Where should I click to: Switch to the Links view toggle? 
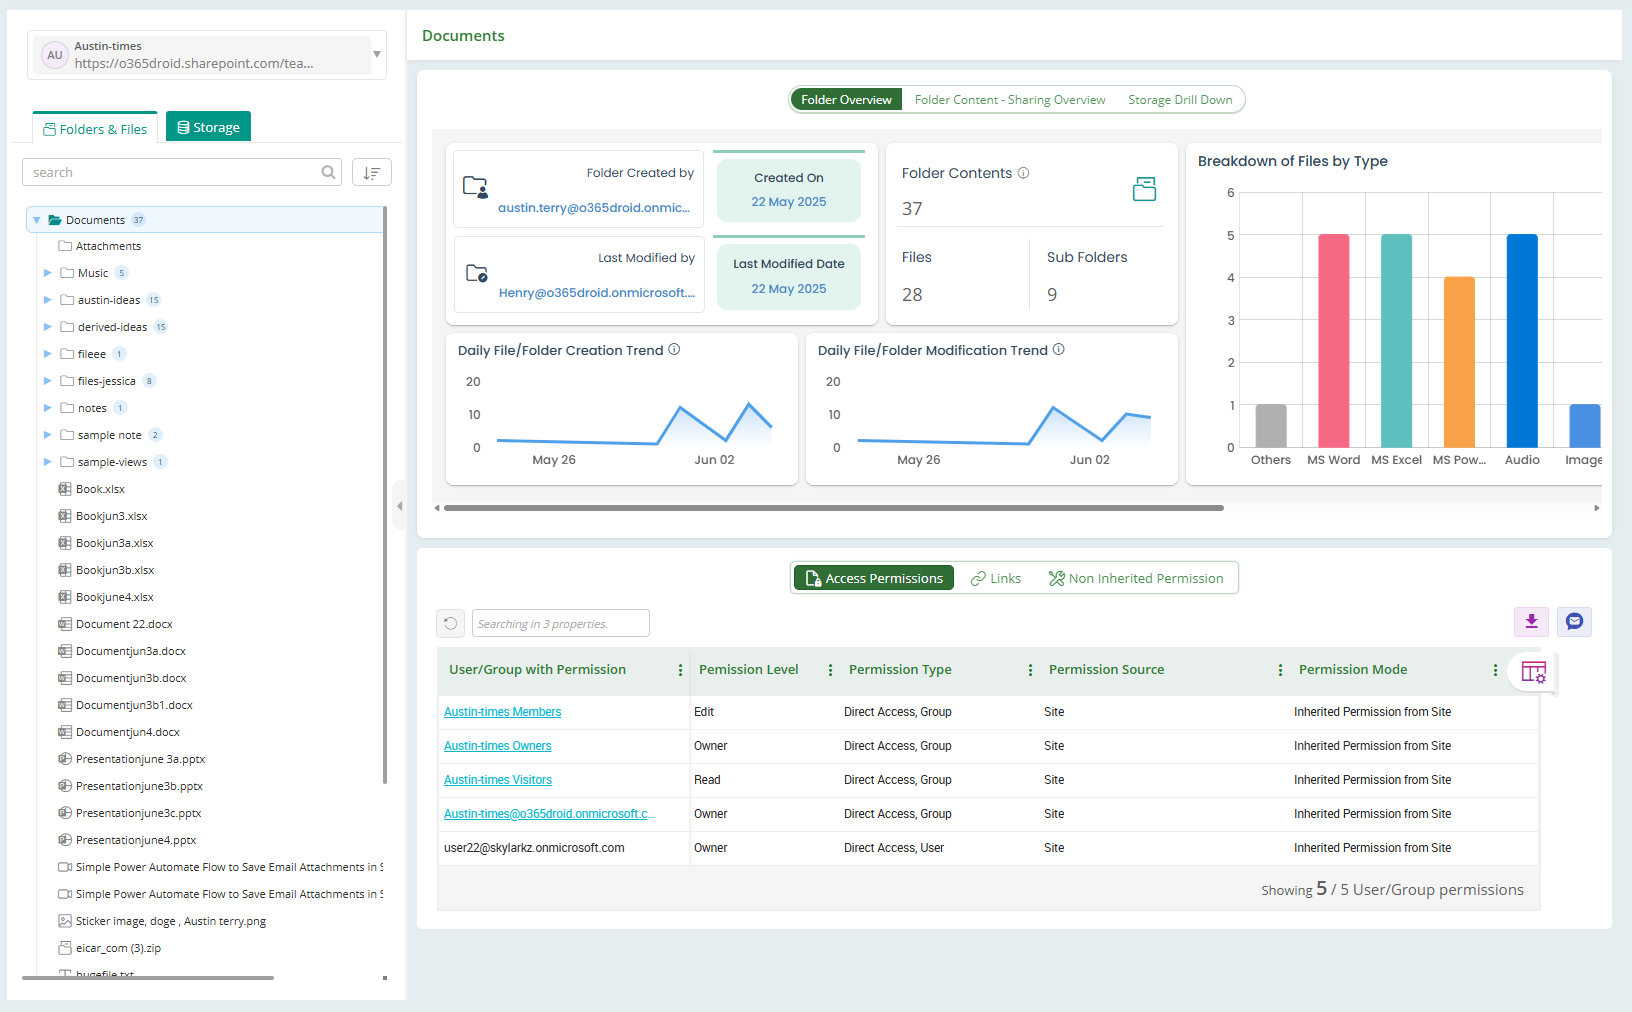pyautogui.click(x=995, y=577)
